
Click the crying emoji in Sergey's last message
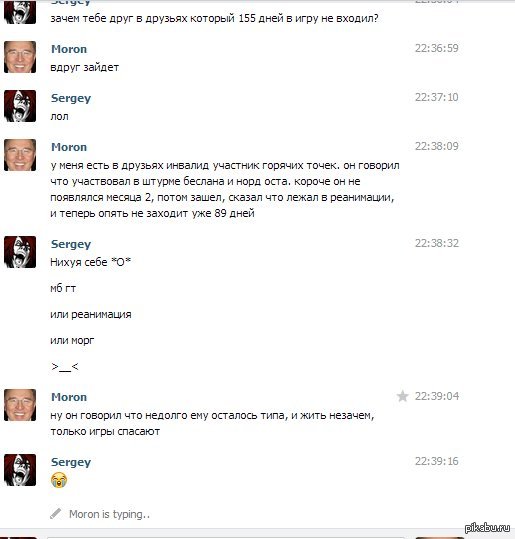[x=59, y=480]
